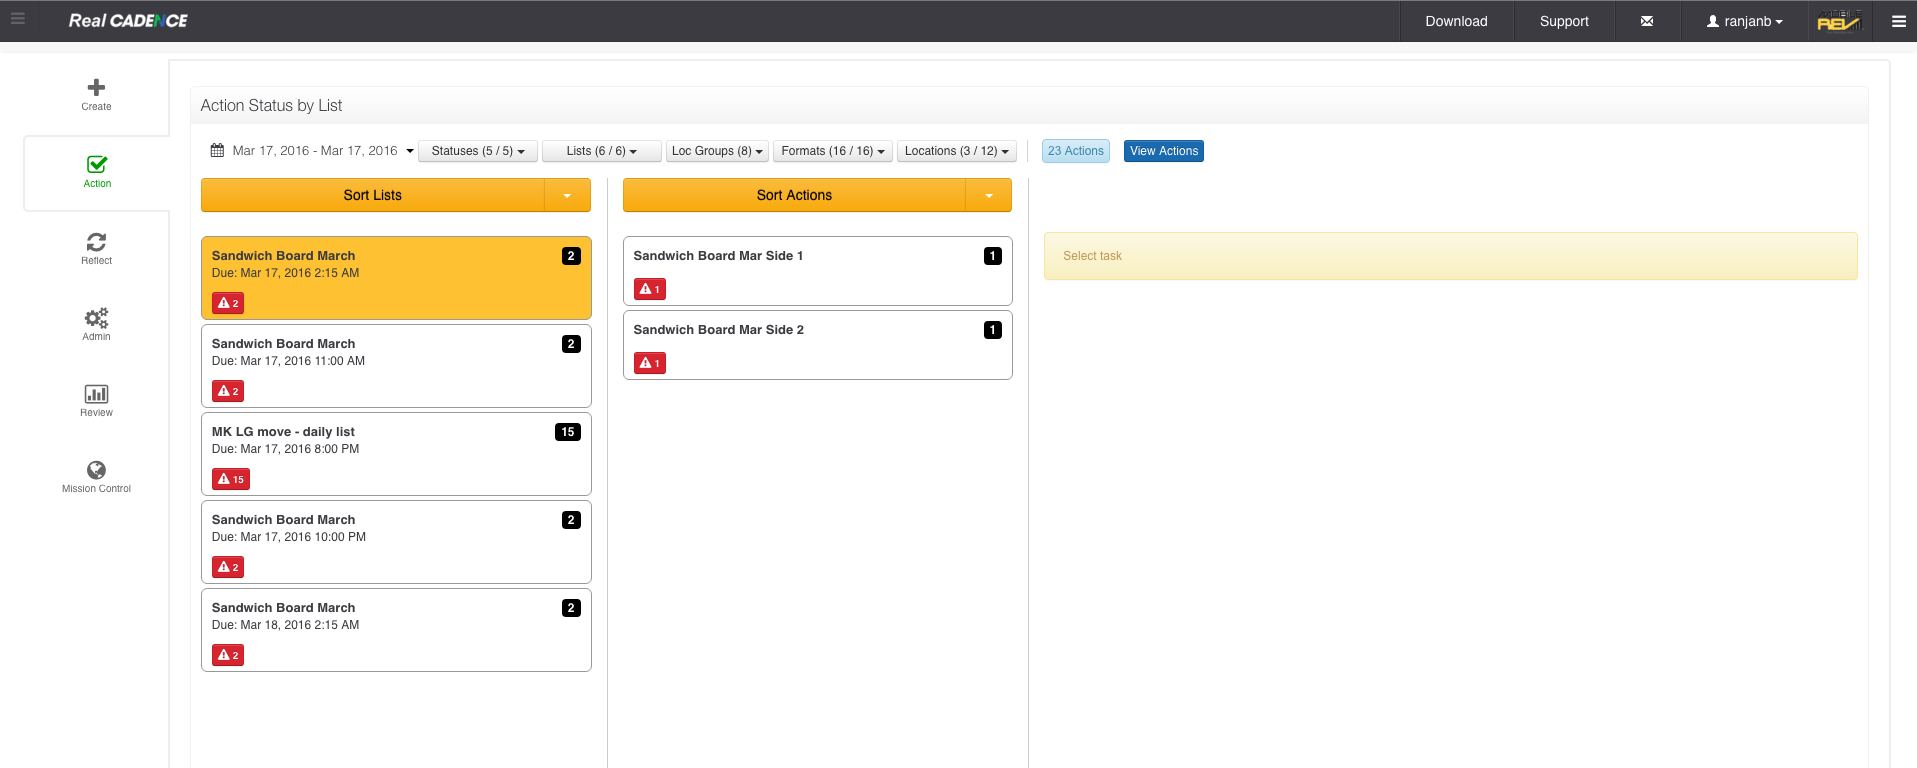Open the Reflect sidebar icon

tap(96, 242)
